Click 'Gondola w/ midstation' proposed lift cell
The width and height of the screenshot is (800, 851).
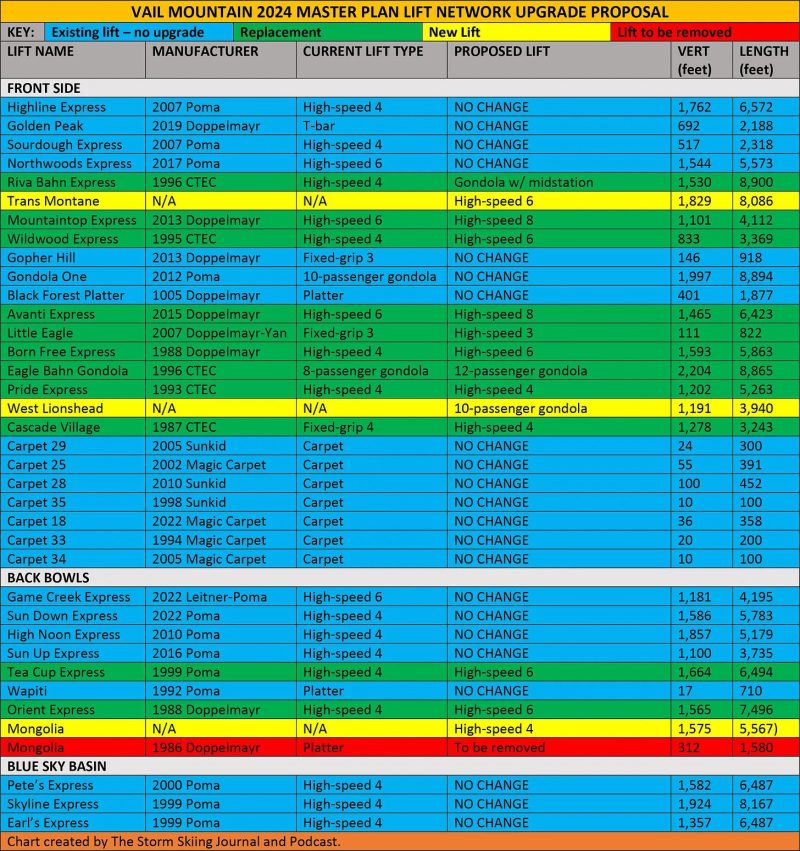559,182
